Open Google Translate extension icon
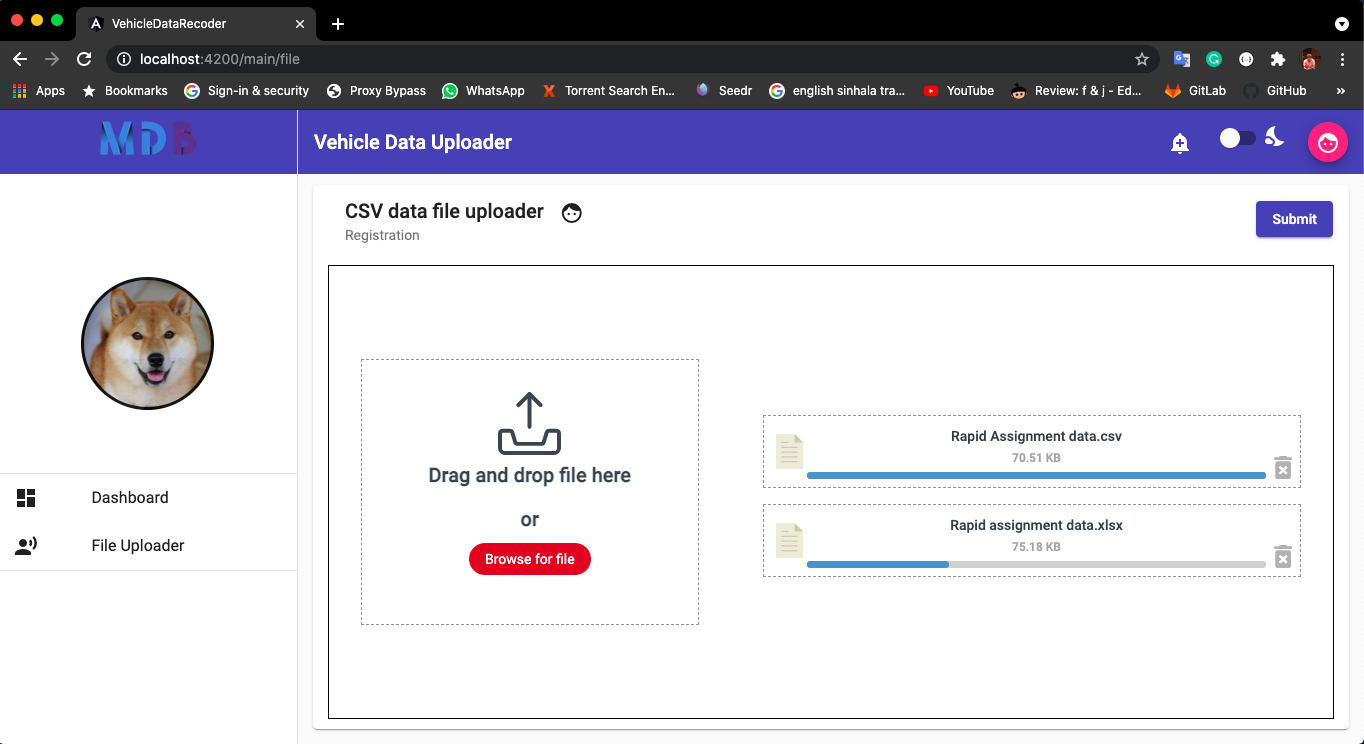Image resolution: width=1364 pixels, height=744 pixels. [1182, 59]
